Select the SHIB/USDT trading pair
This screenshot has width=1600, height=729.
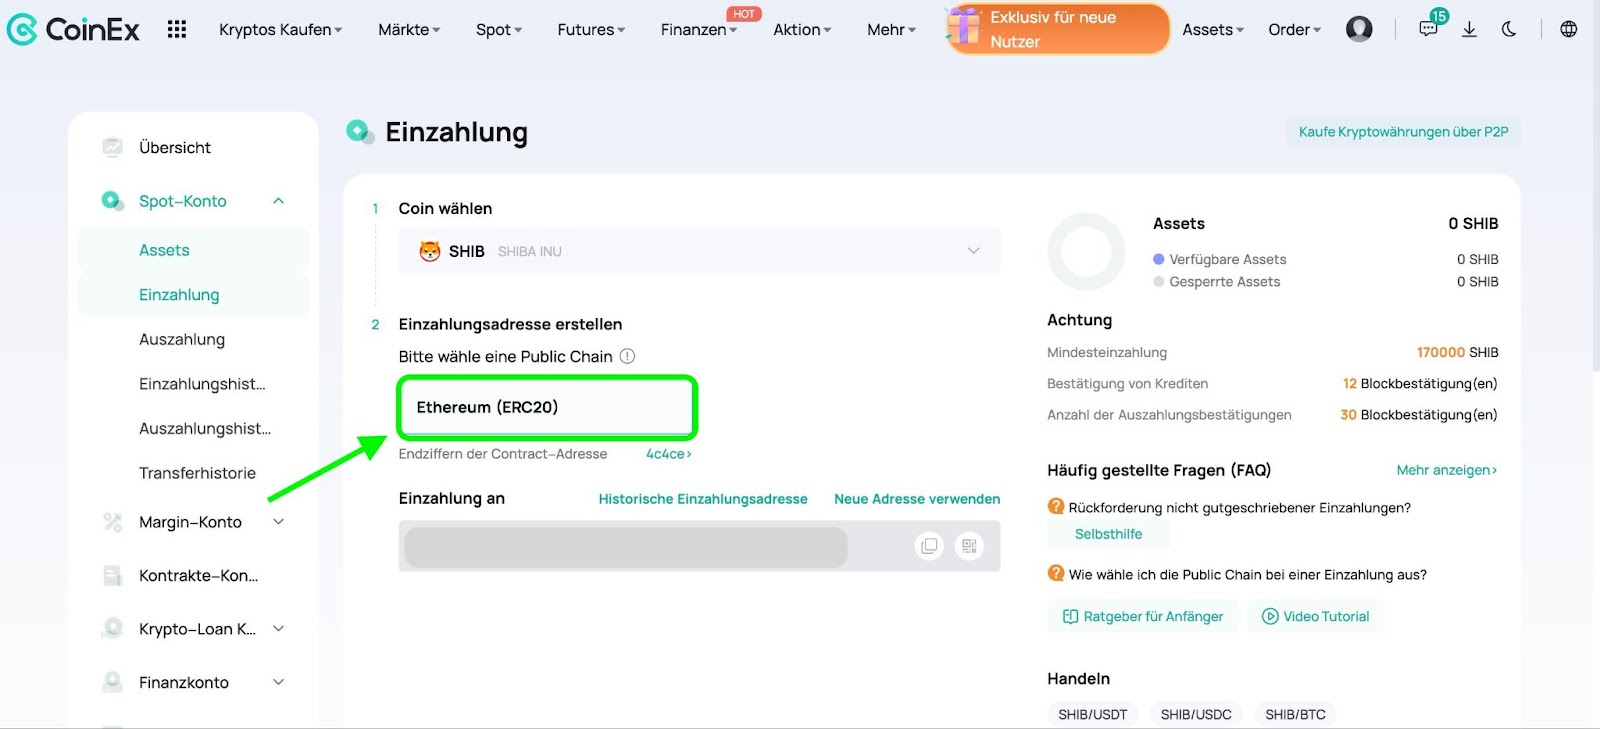coord(1093,714)
